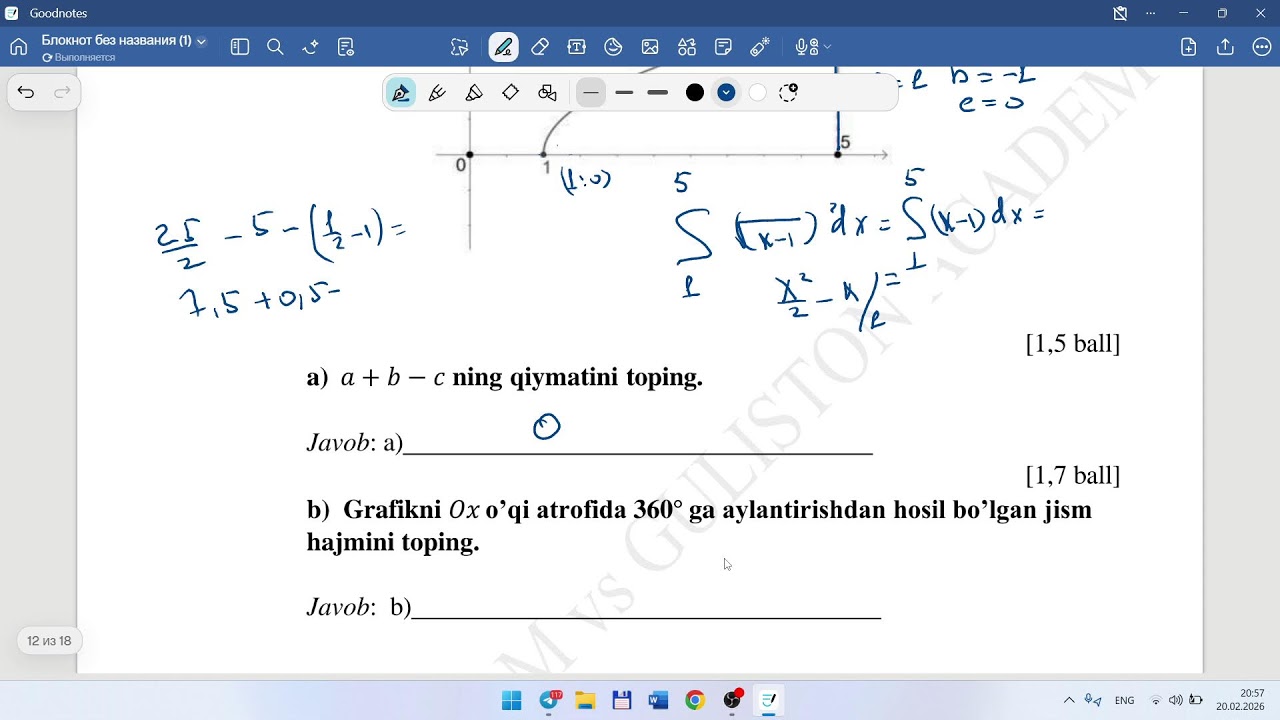Viewport: 1280px width, 720px height.
Task: Click 'a + b − c ning qiymatini toping' text
Action: (522, 378)
